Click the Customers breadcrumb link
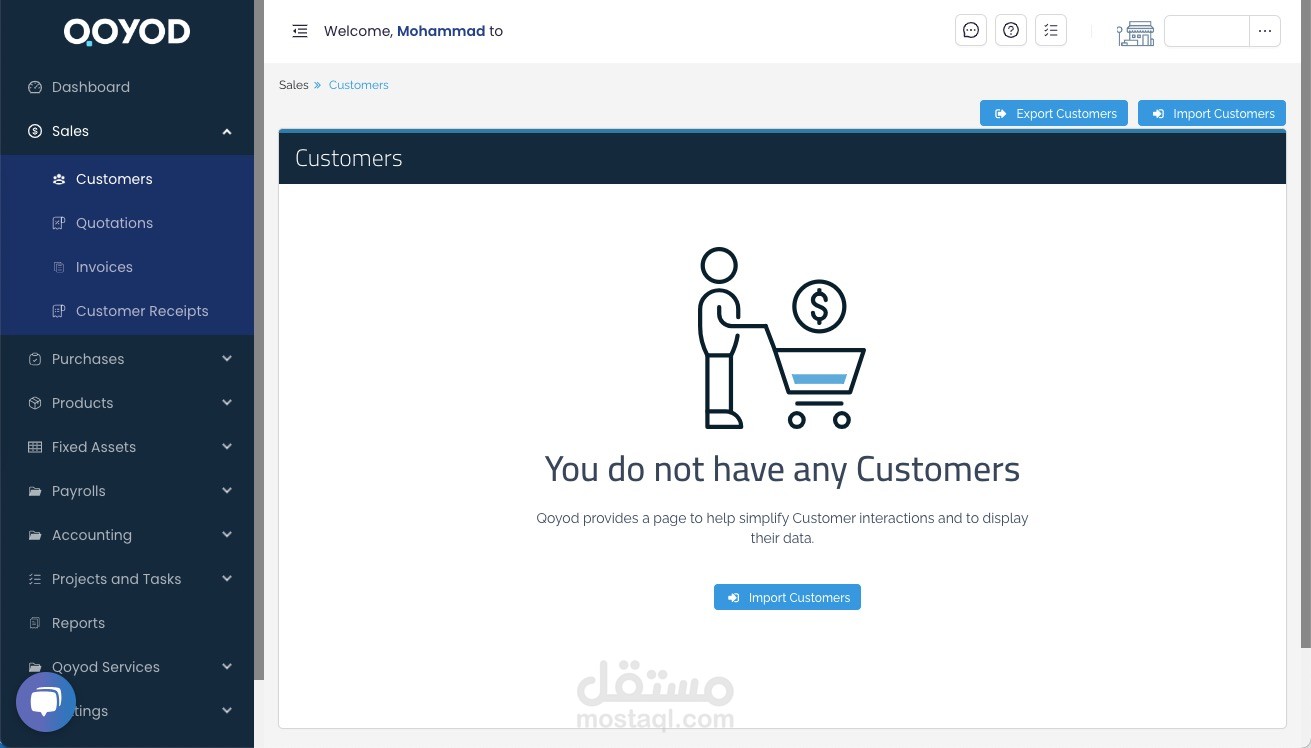 [x=358, y=85]
